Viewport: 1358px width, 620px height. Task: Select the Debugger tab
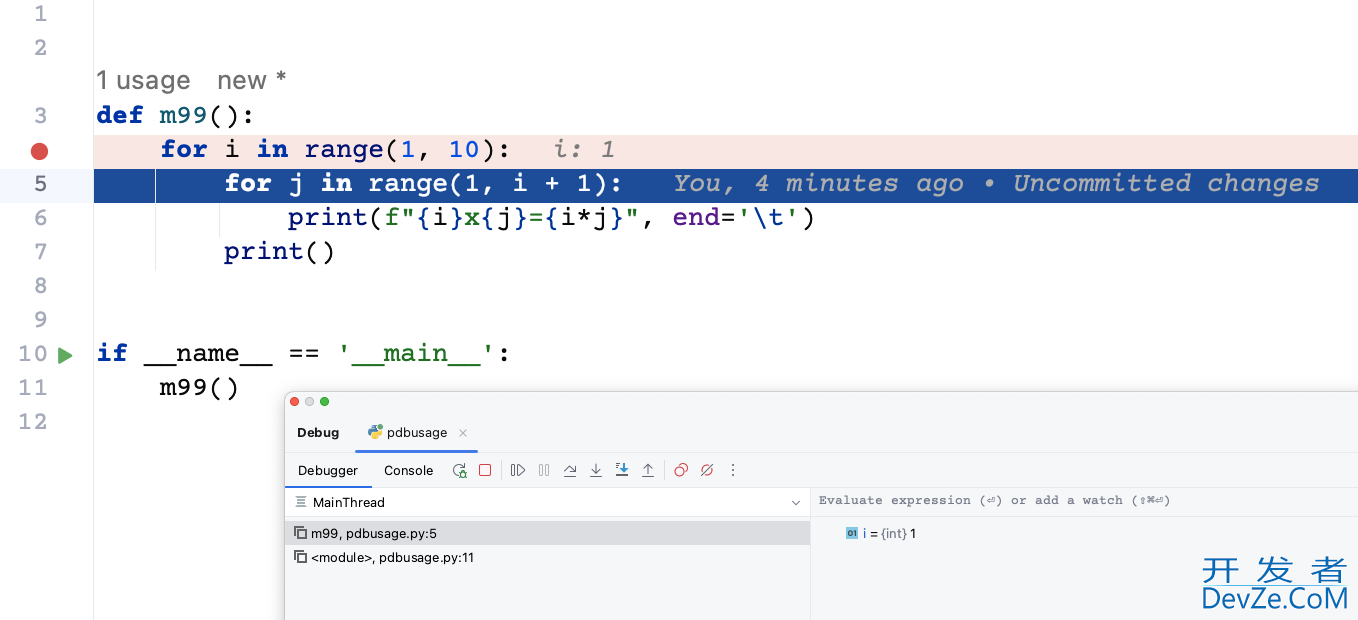[x=328, y=470]
